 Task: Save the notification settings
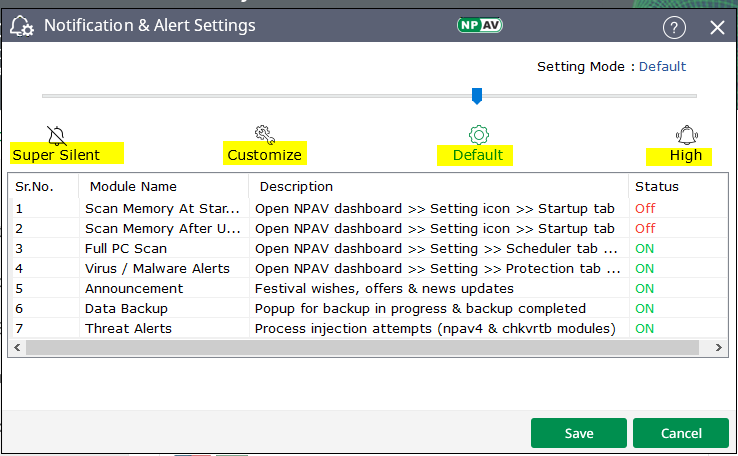point(579,433)
